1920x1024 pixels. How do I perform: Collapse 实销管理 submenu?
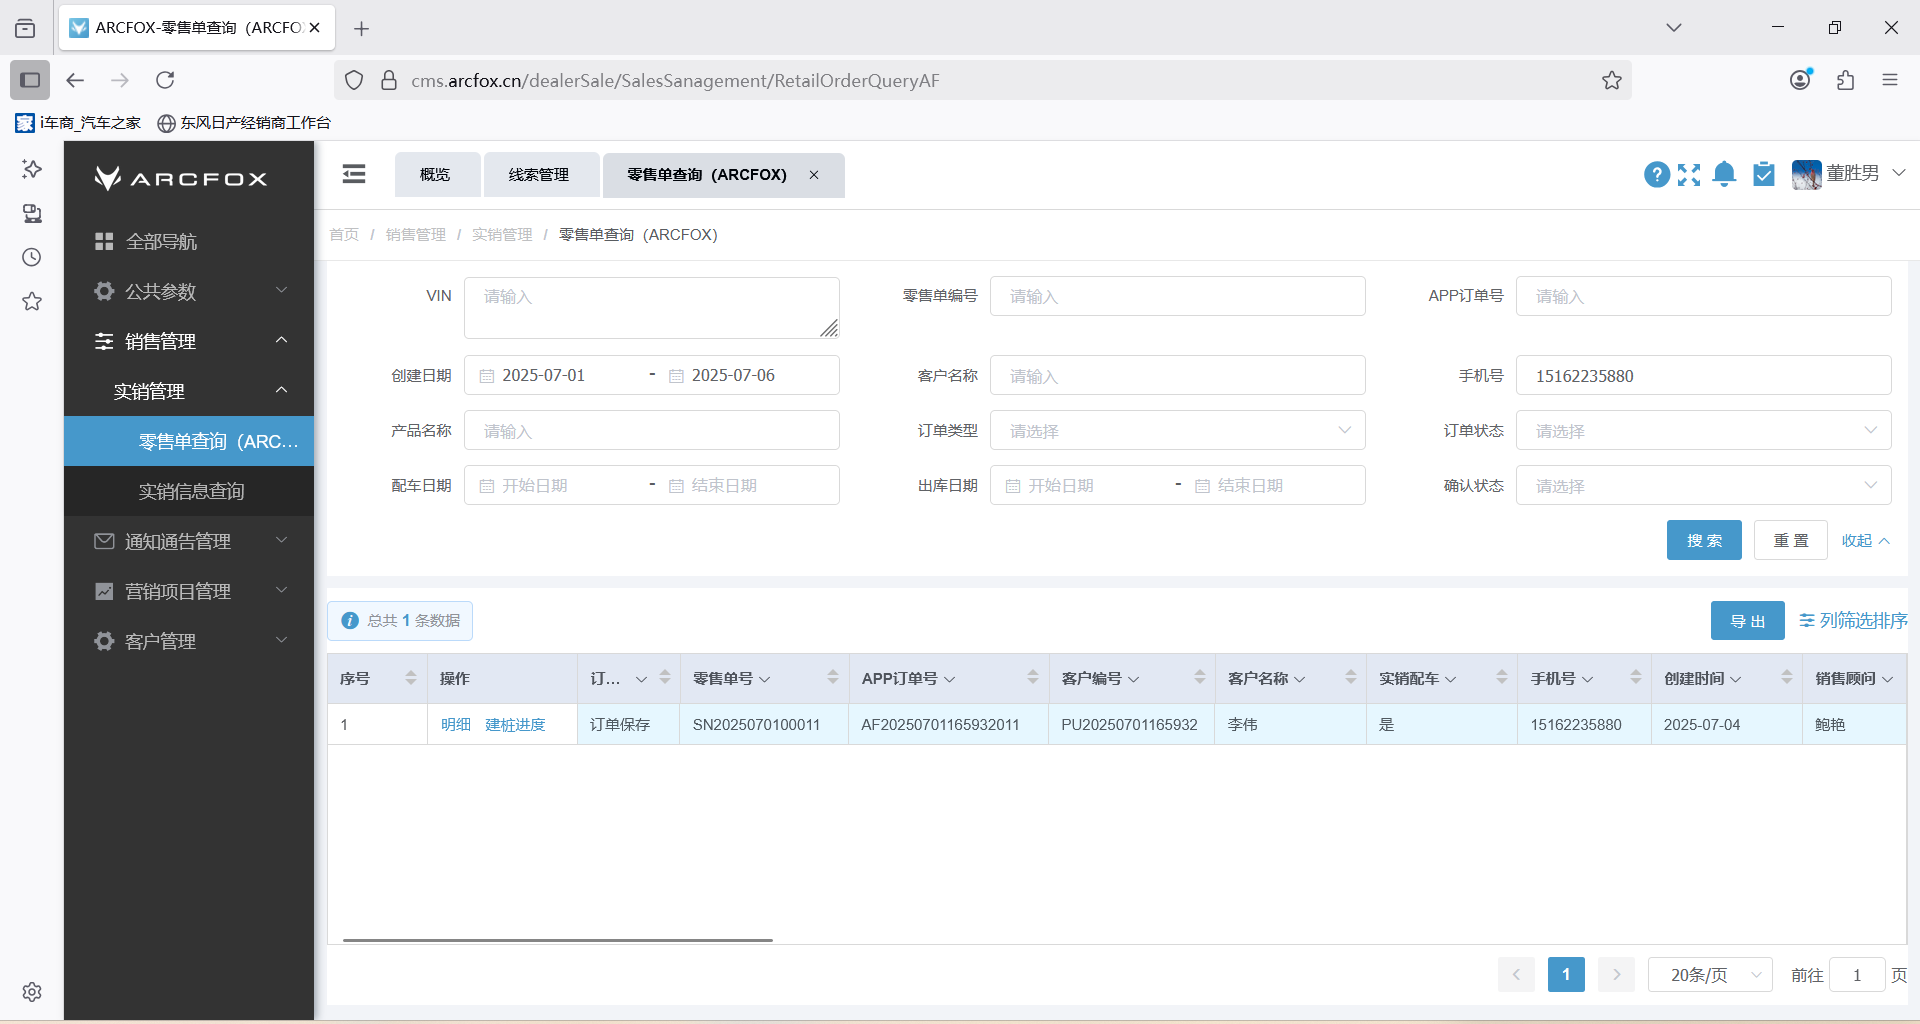coord(189,391)
